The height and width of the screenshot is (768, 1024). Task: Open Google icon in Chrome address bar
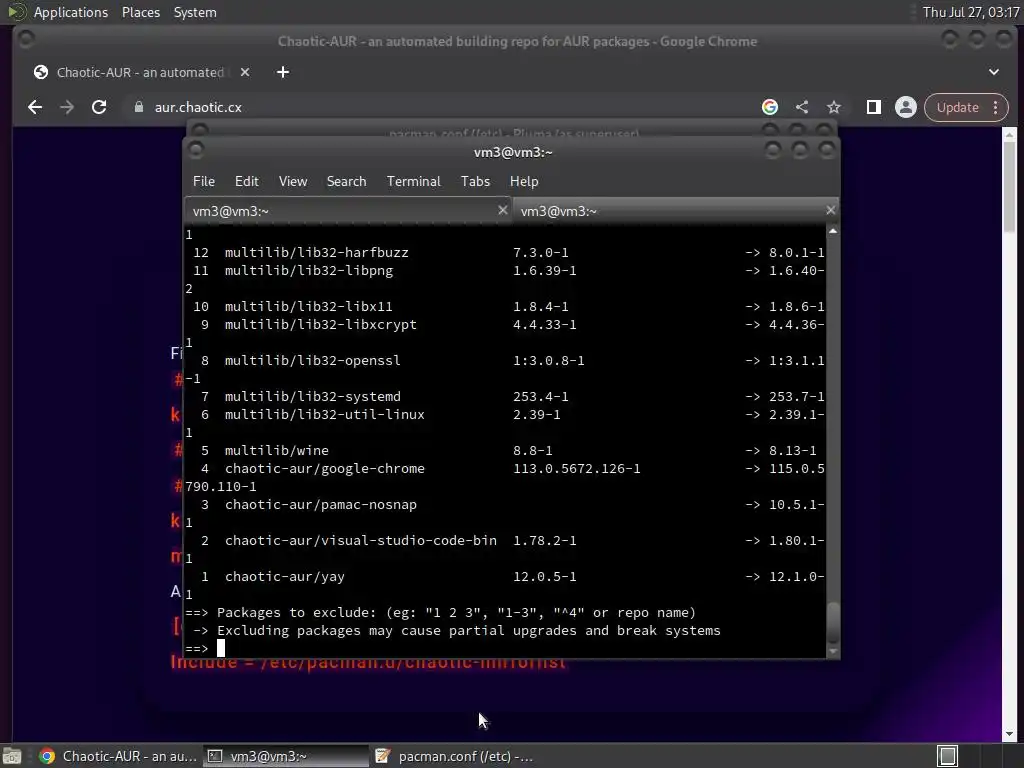pos(770,107)
